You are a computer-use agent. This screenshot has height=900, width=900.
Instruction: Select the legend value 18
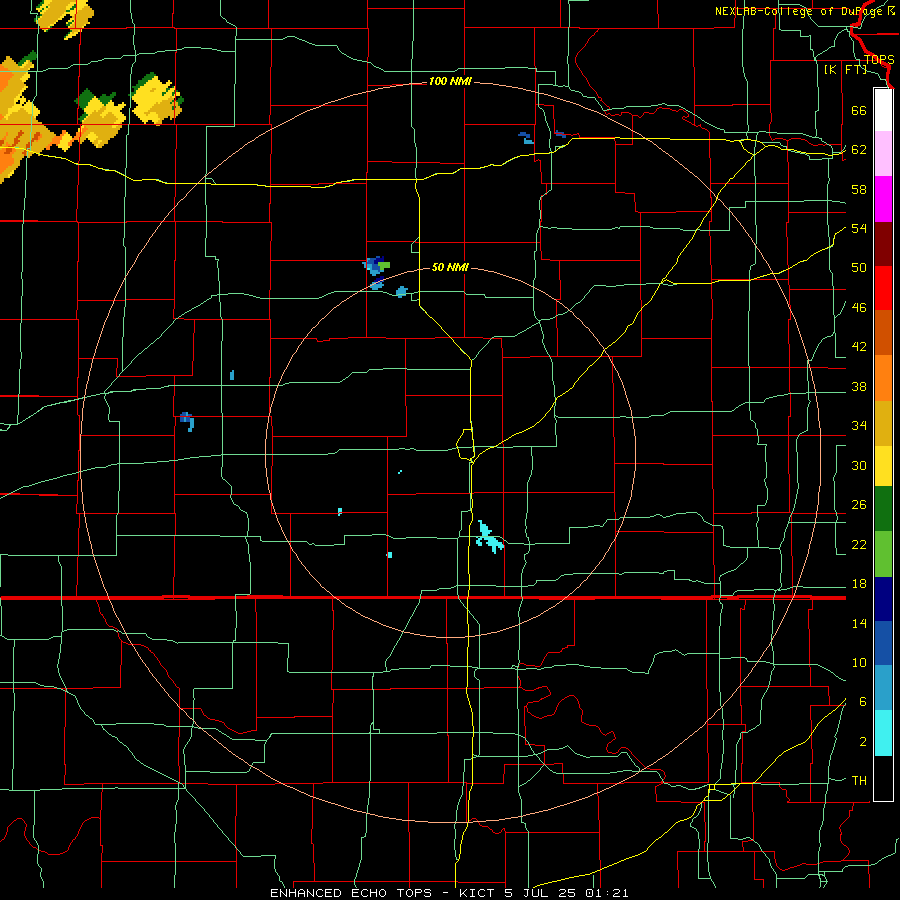(859, 584)
